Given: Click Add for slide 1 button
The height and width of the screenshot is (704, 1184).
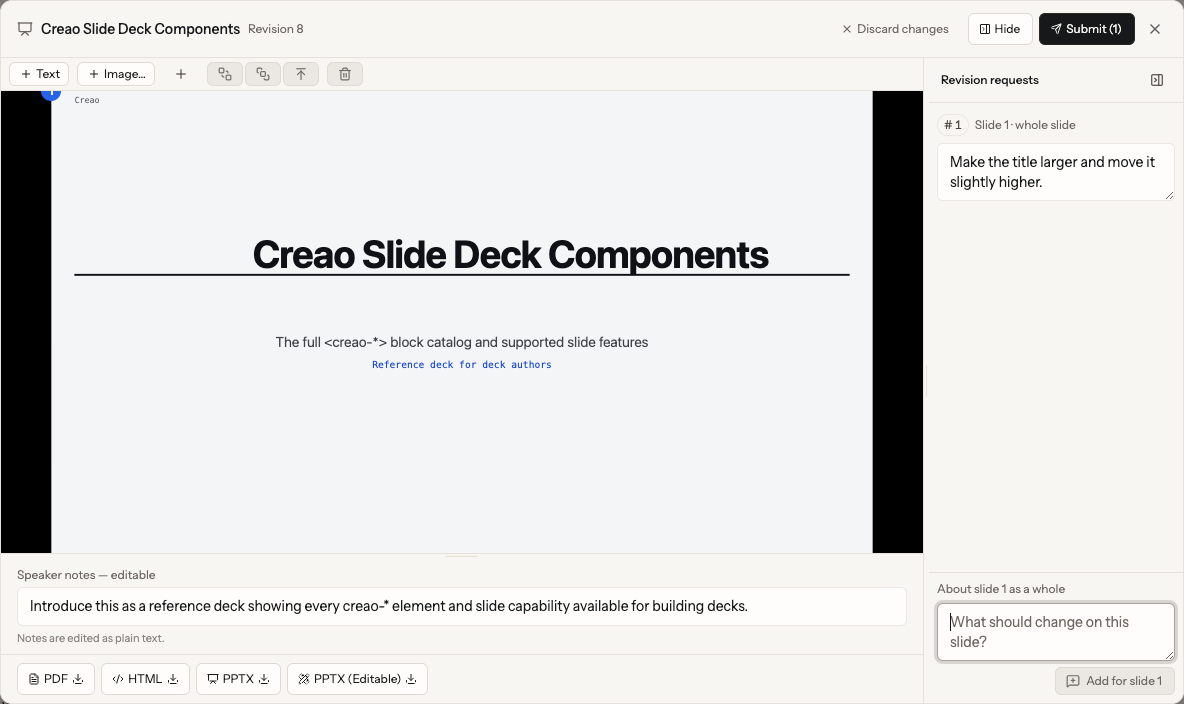Looking at the screenshot, I should (1115, 681).
